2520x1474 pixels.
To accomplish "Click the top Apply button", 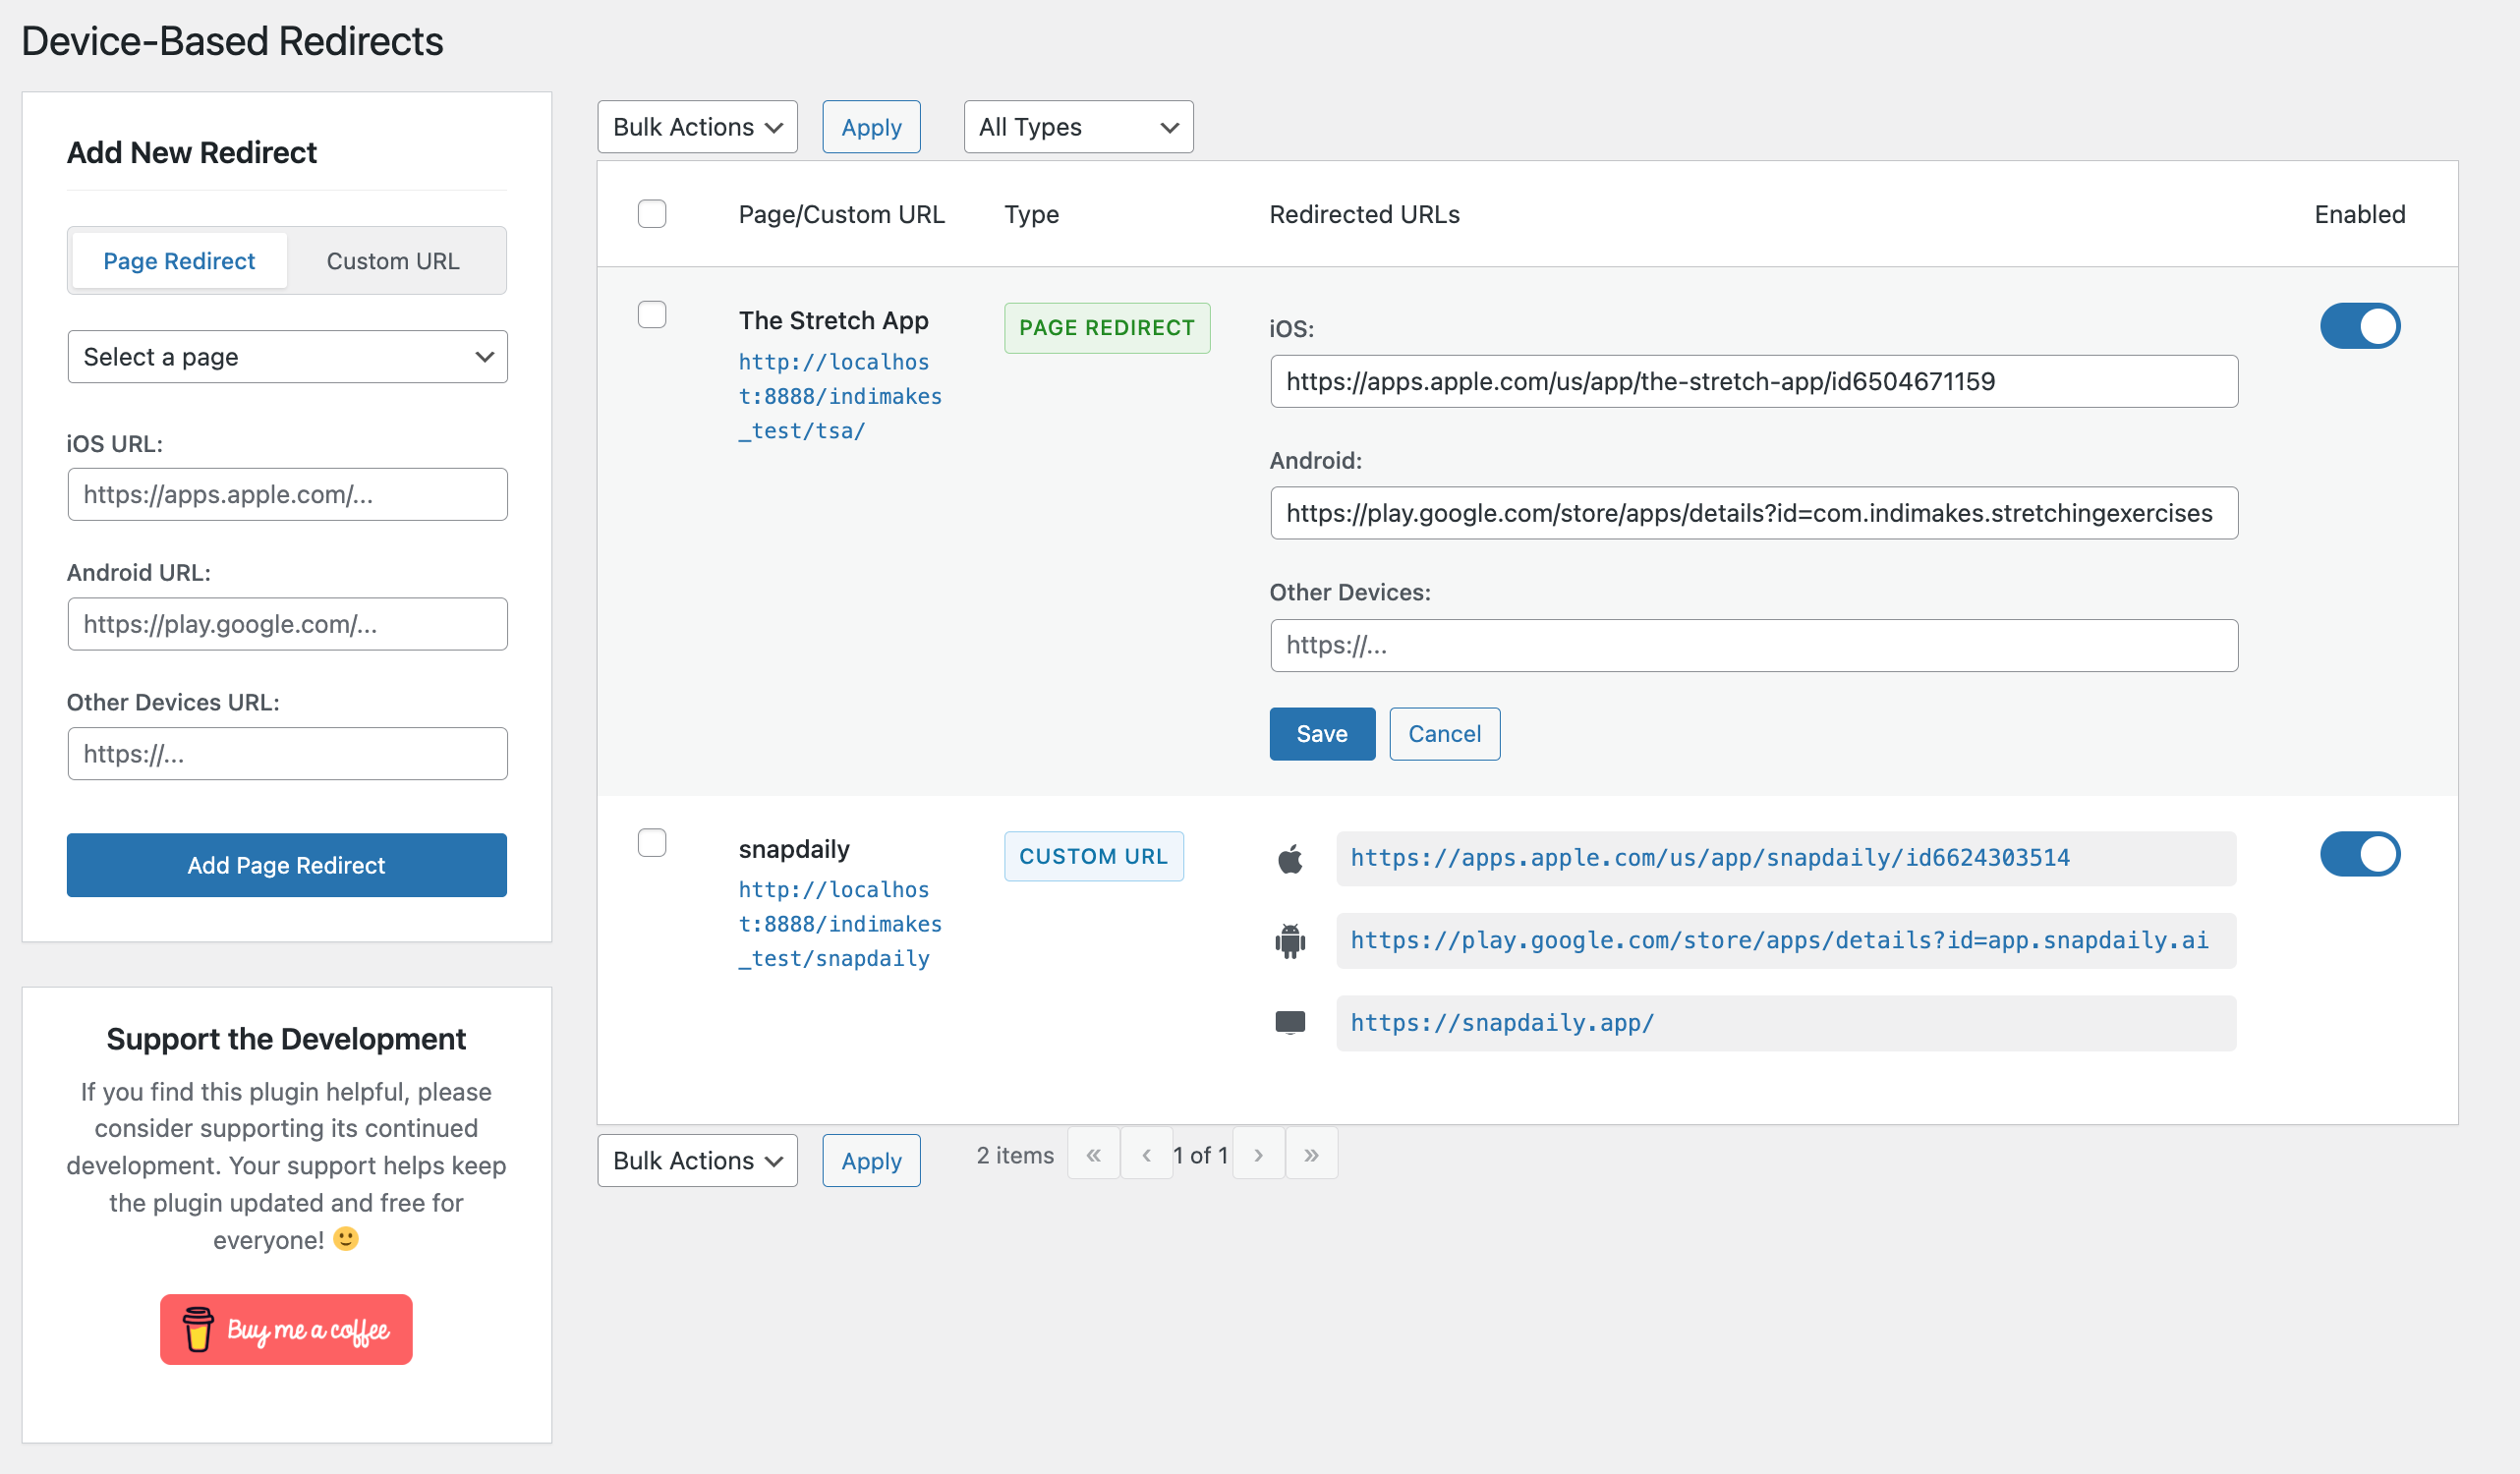I will (x=871, y=127).
